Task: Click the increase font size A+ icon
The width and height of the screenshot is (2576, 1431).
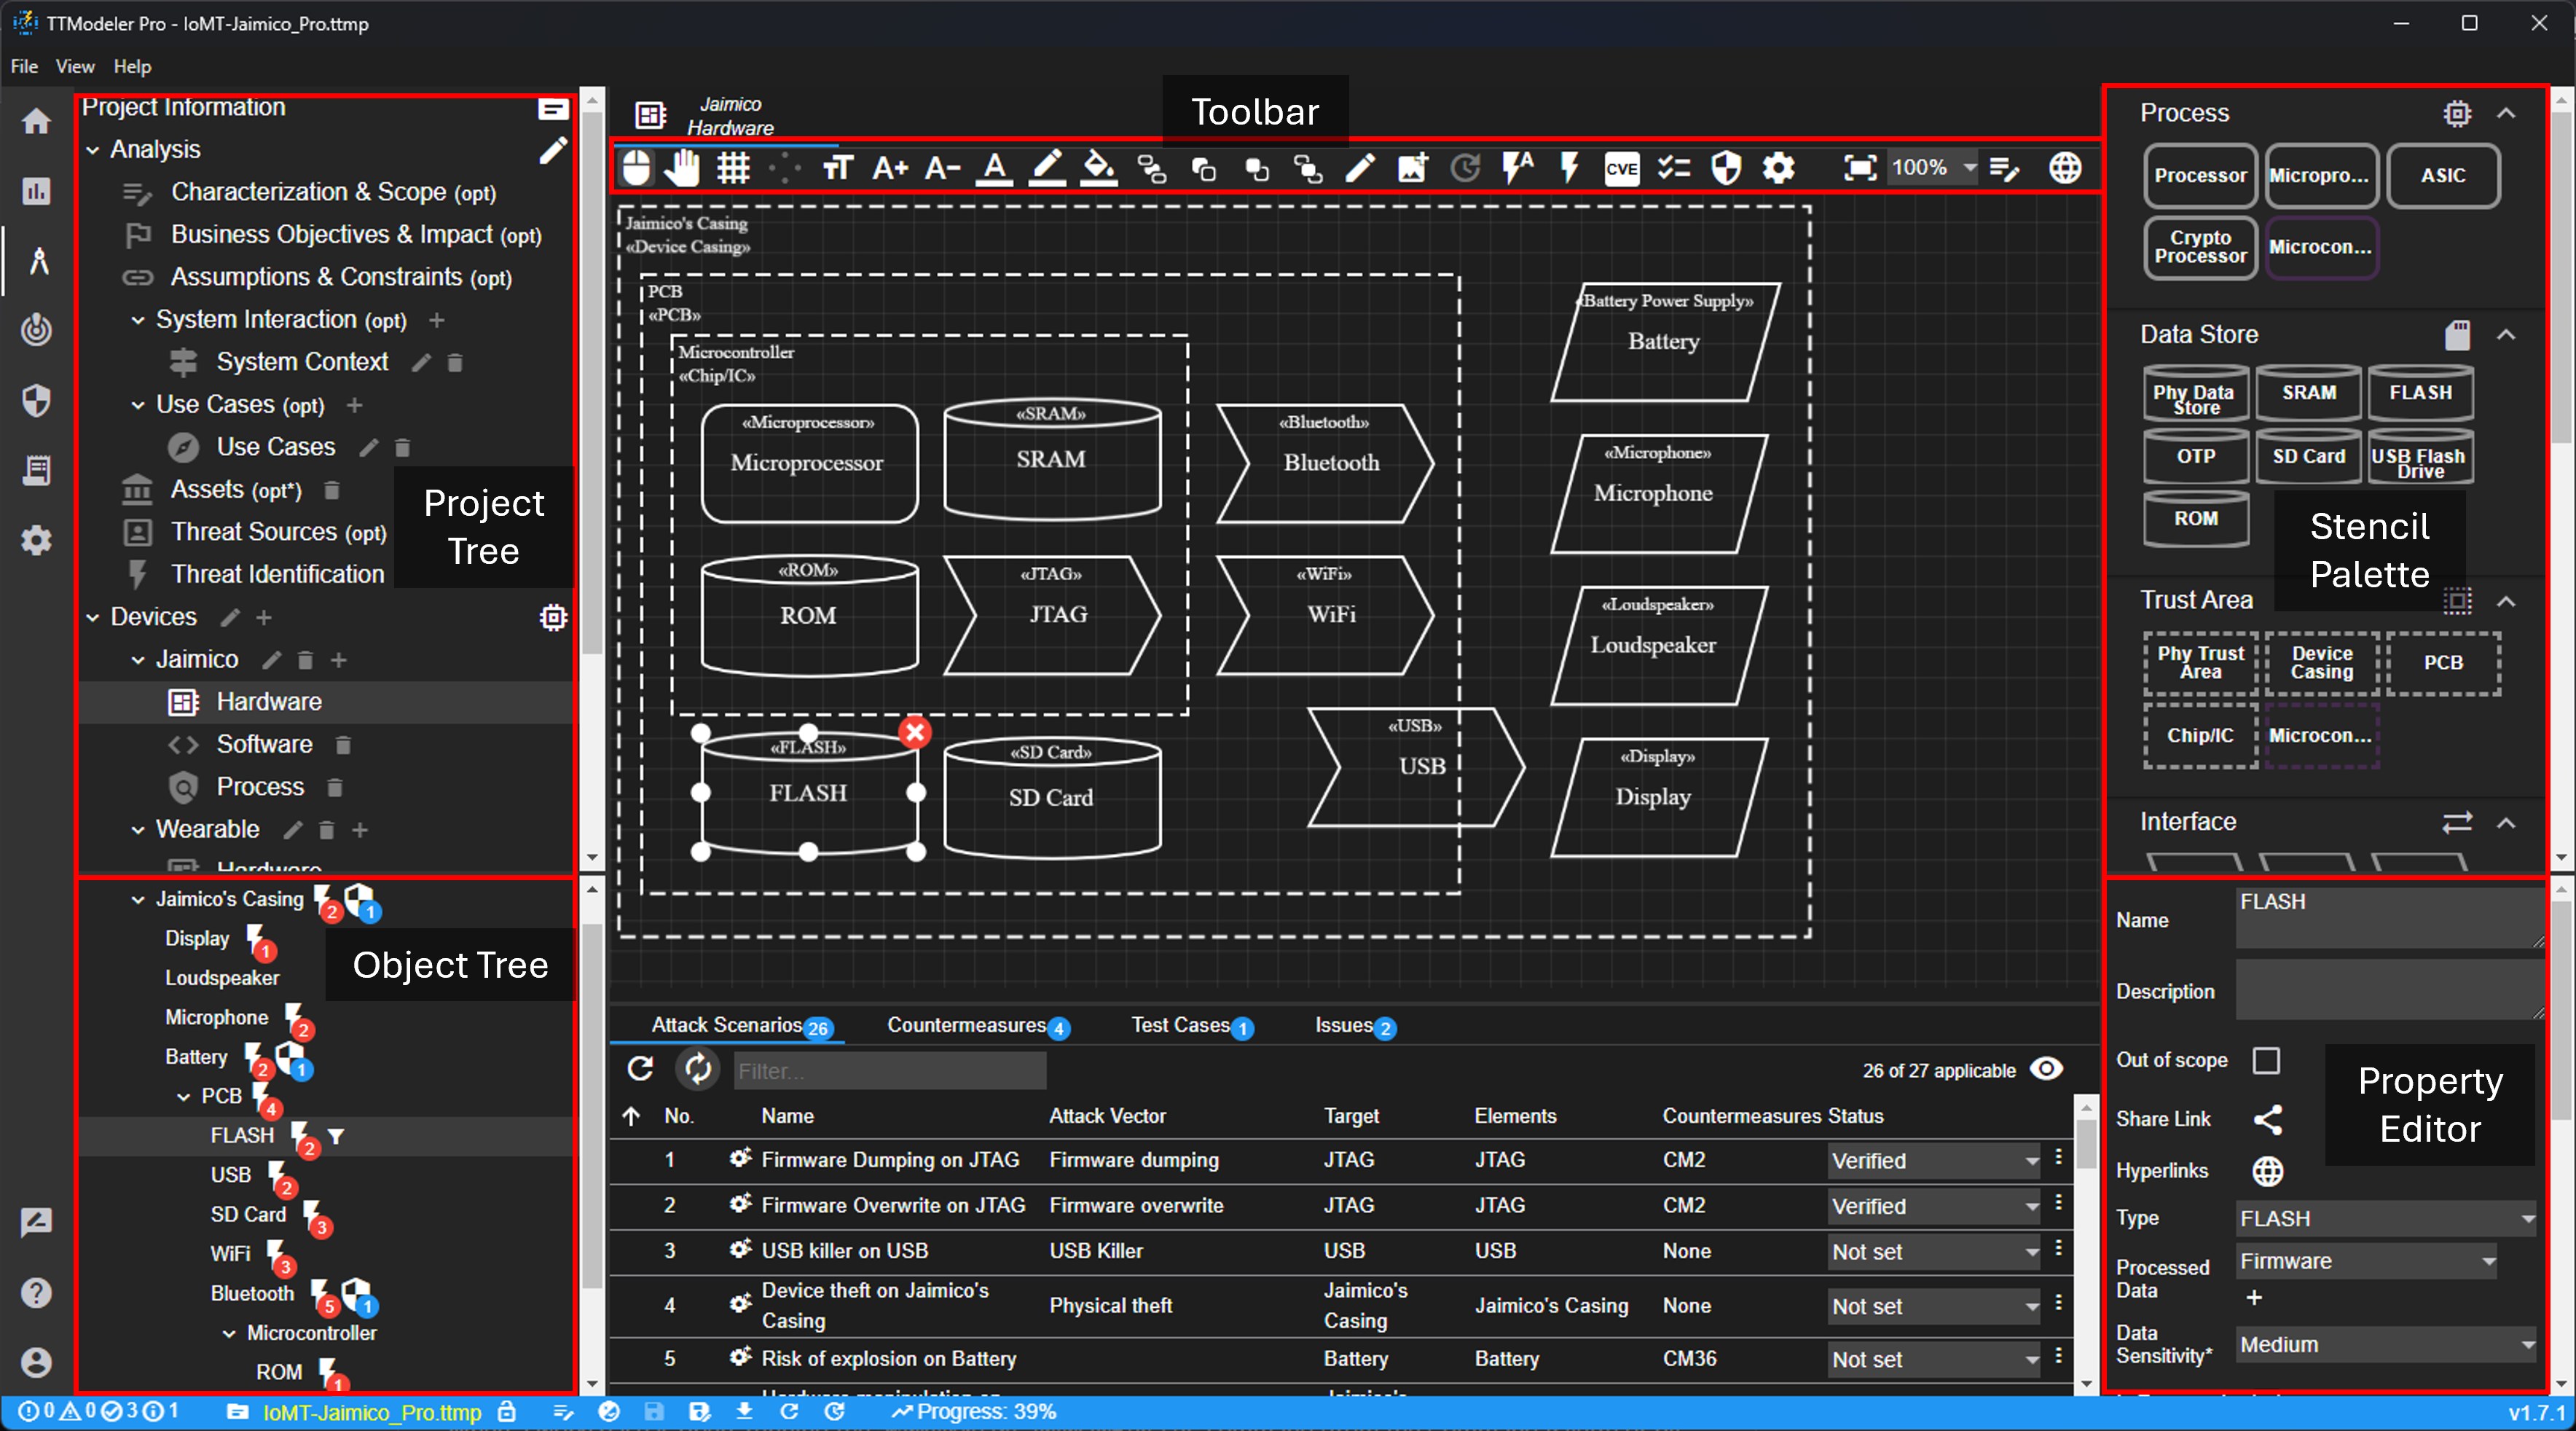Action: click(x=889, y=167)
